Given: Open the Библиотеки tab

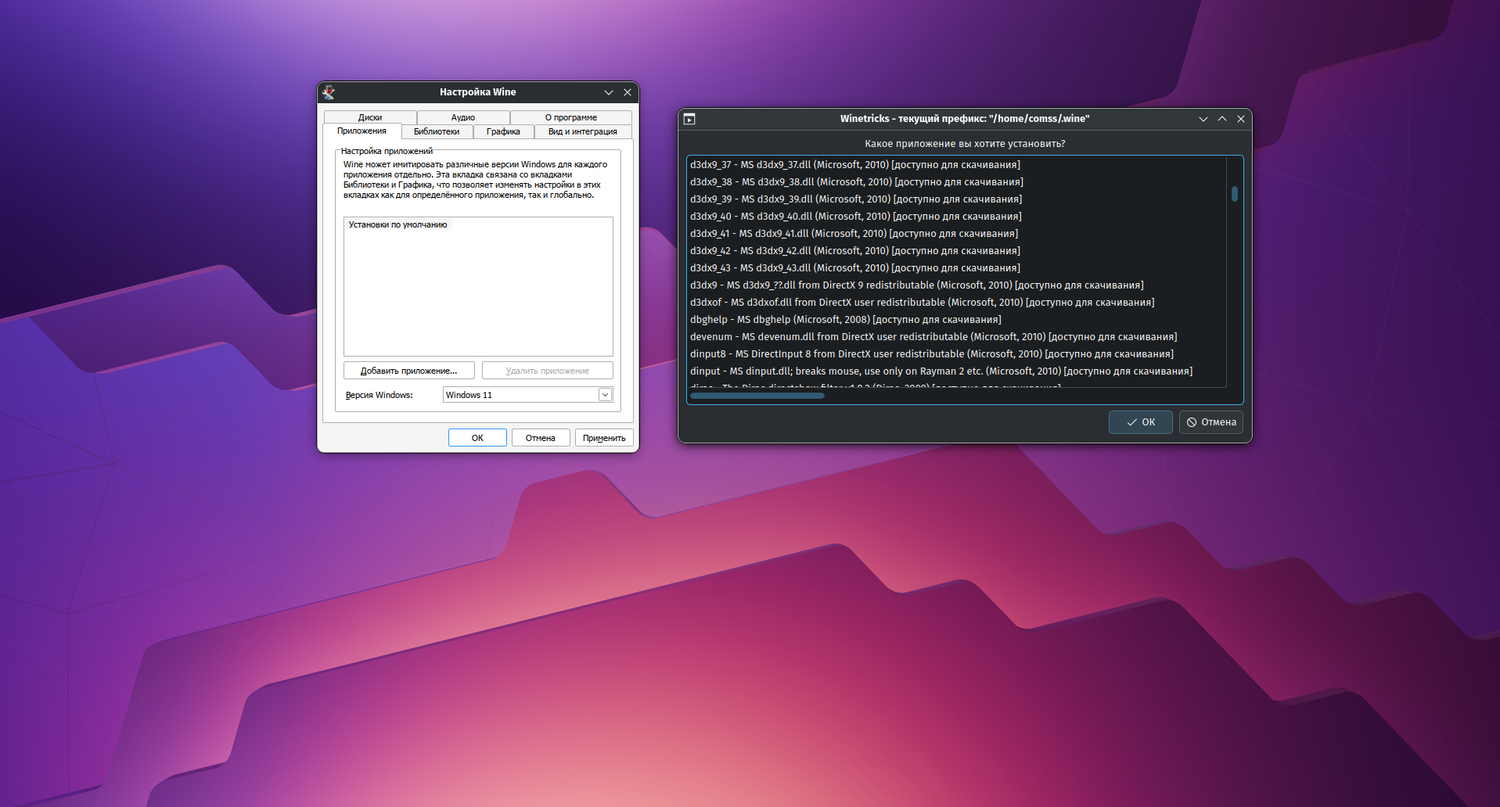Looking at the screenshot, I should [x=437, y=131].
